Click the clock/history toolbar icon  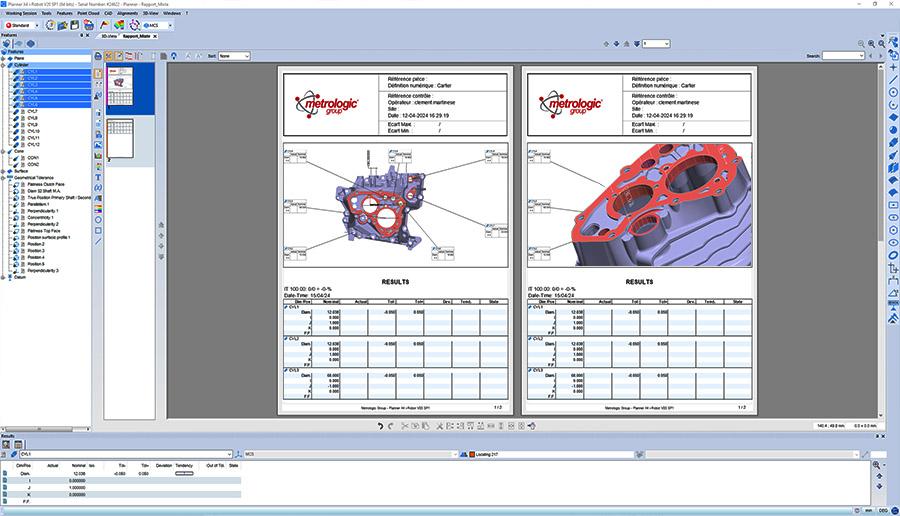[x=51, y=25]
